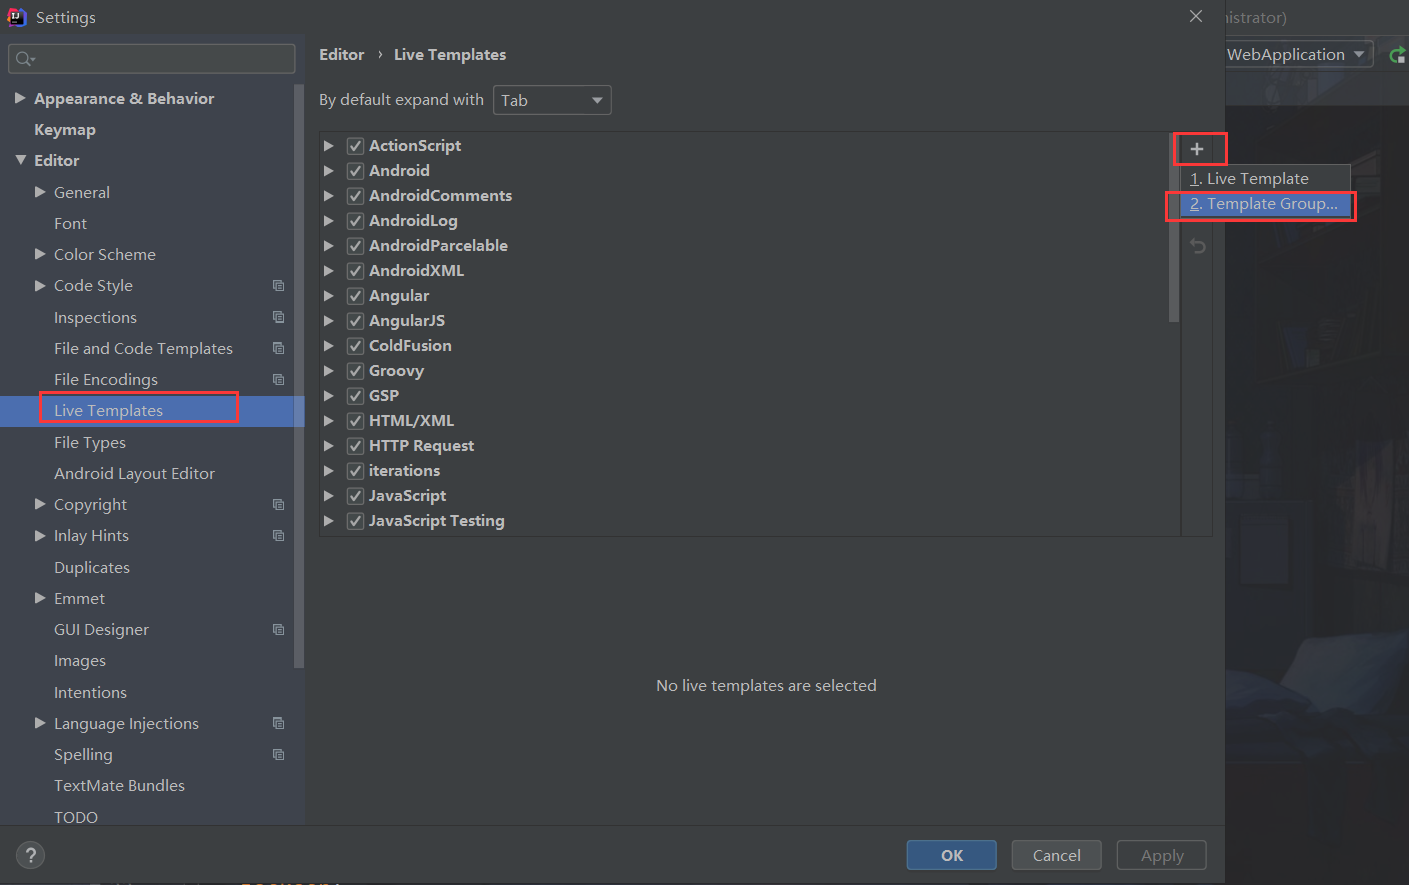This screenshot has width=1409, height=885.
Task: Click the Apply button
Action: [x=1162, y=855]
